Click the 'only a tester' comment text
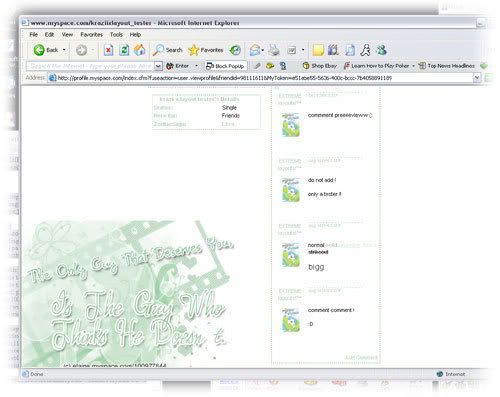Image resolution: width=500 pixels, height=397 pixels. [324, 194]
